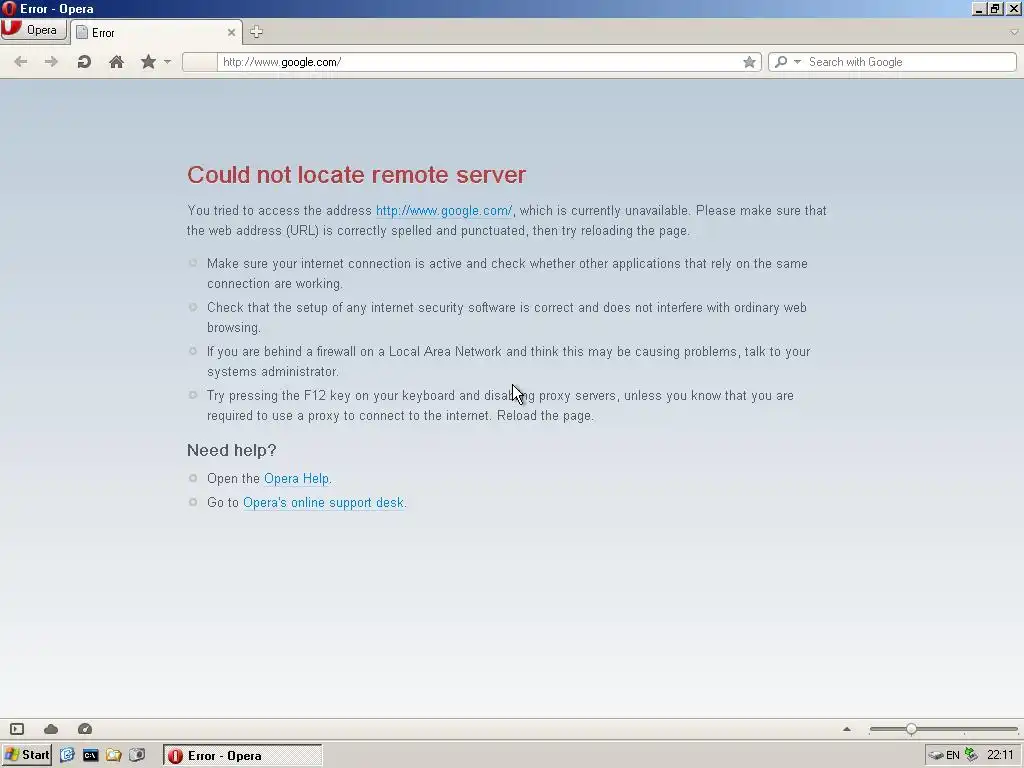Click the network tray icon

click(972, 756)
